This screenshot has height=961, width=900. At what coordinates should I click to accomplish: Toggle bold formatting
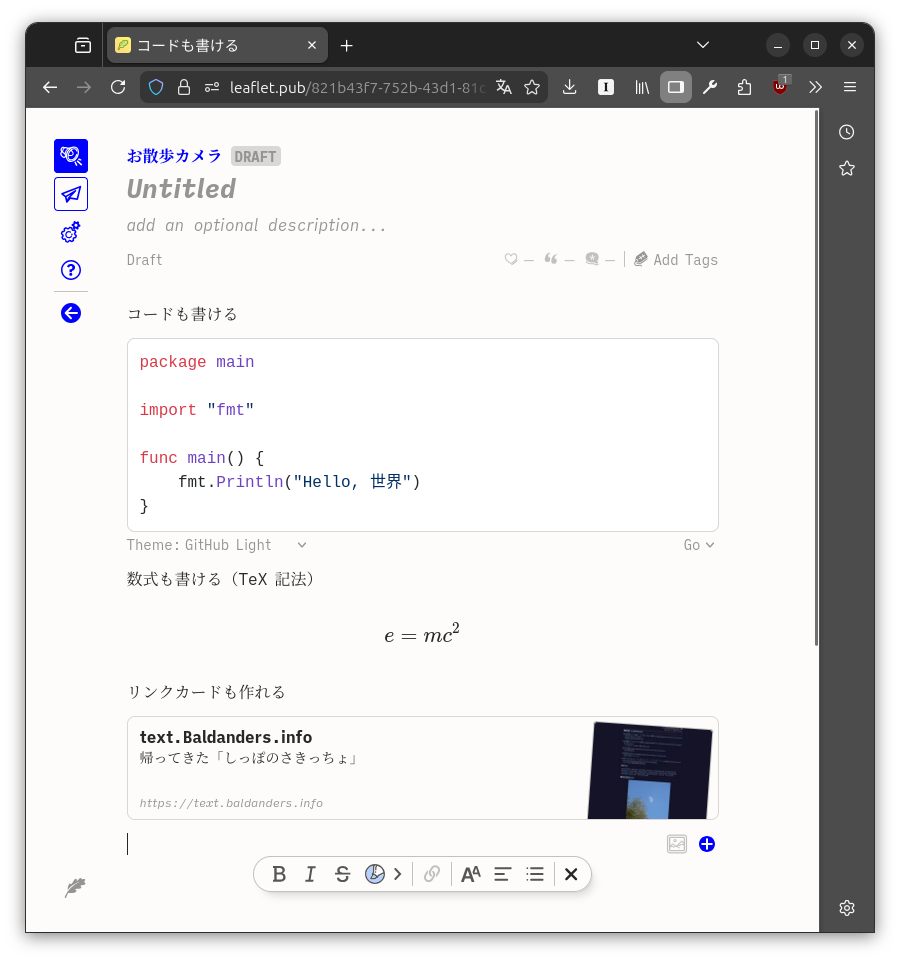[x=279, y=874]
